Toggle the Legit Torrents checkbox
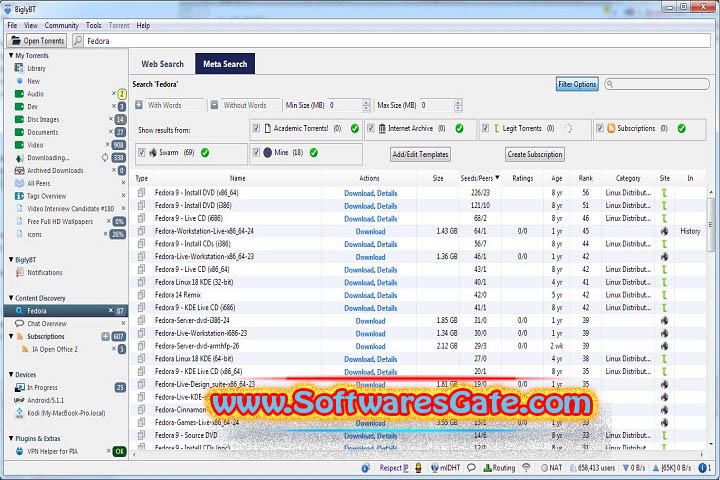This screenshot has width=720, height=480. [x=485, y=128]
